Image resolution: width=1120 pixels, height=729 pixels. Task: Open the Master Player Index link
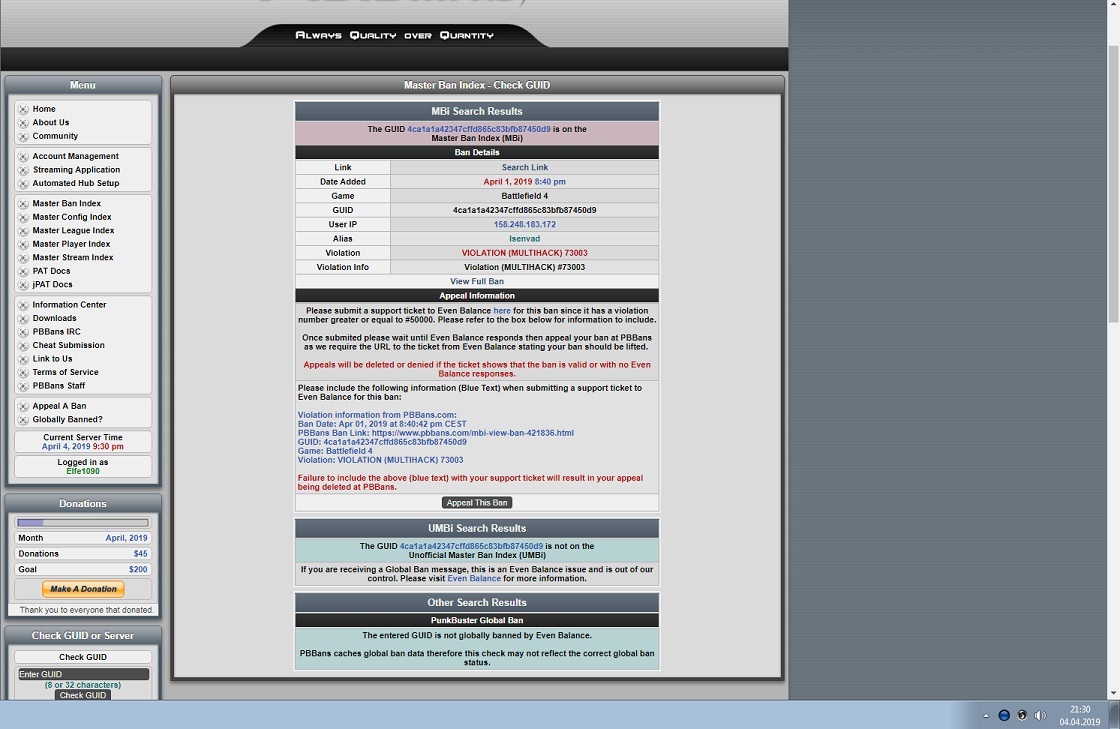point(71,244)
